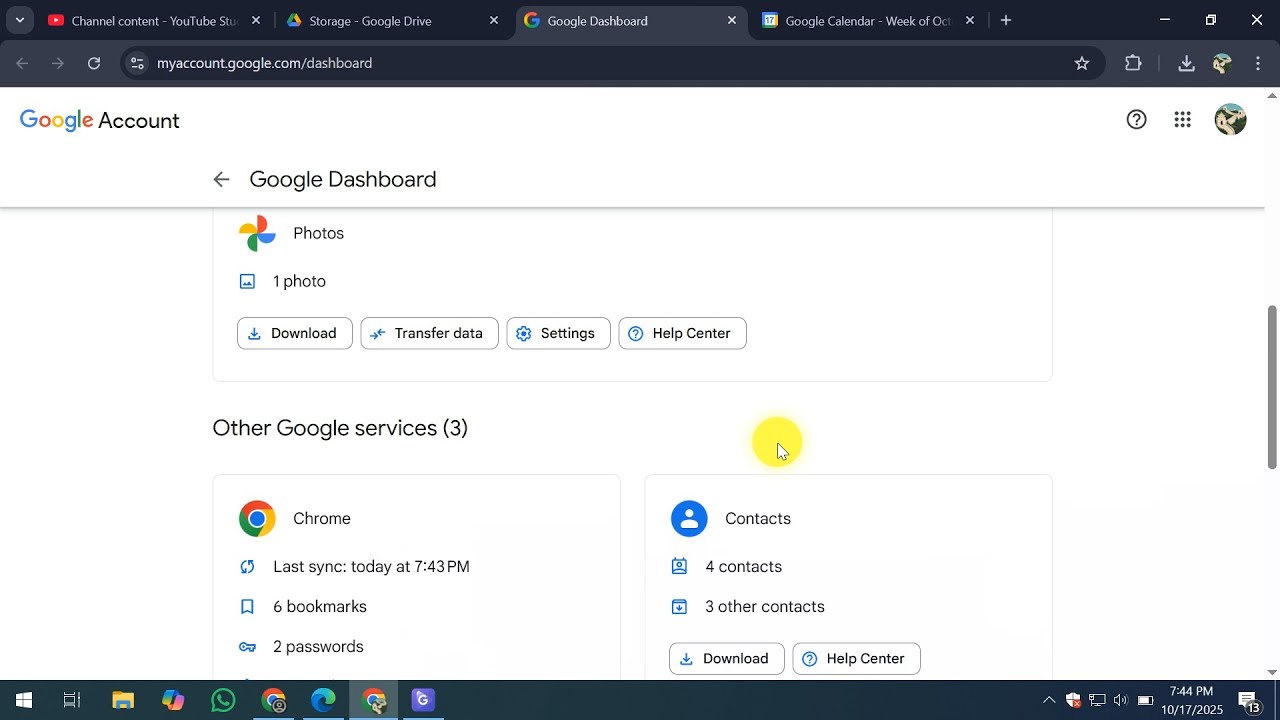The image size is (1280, 720).
Task: Click the Google Account logo
Action: pyautogui.click(x=100, y=121)
